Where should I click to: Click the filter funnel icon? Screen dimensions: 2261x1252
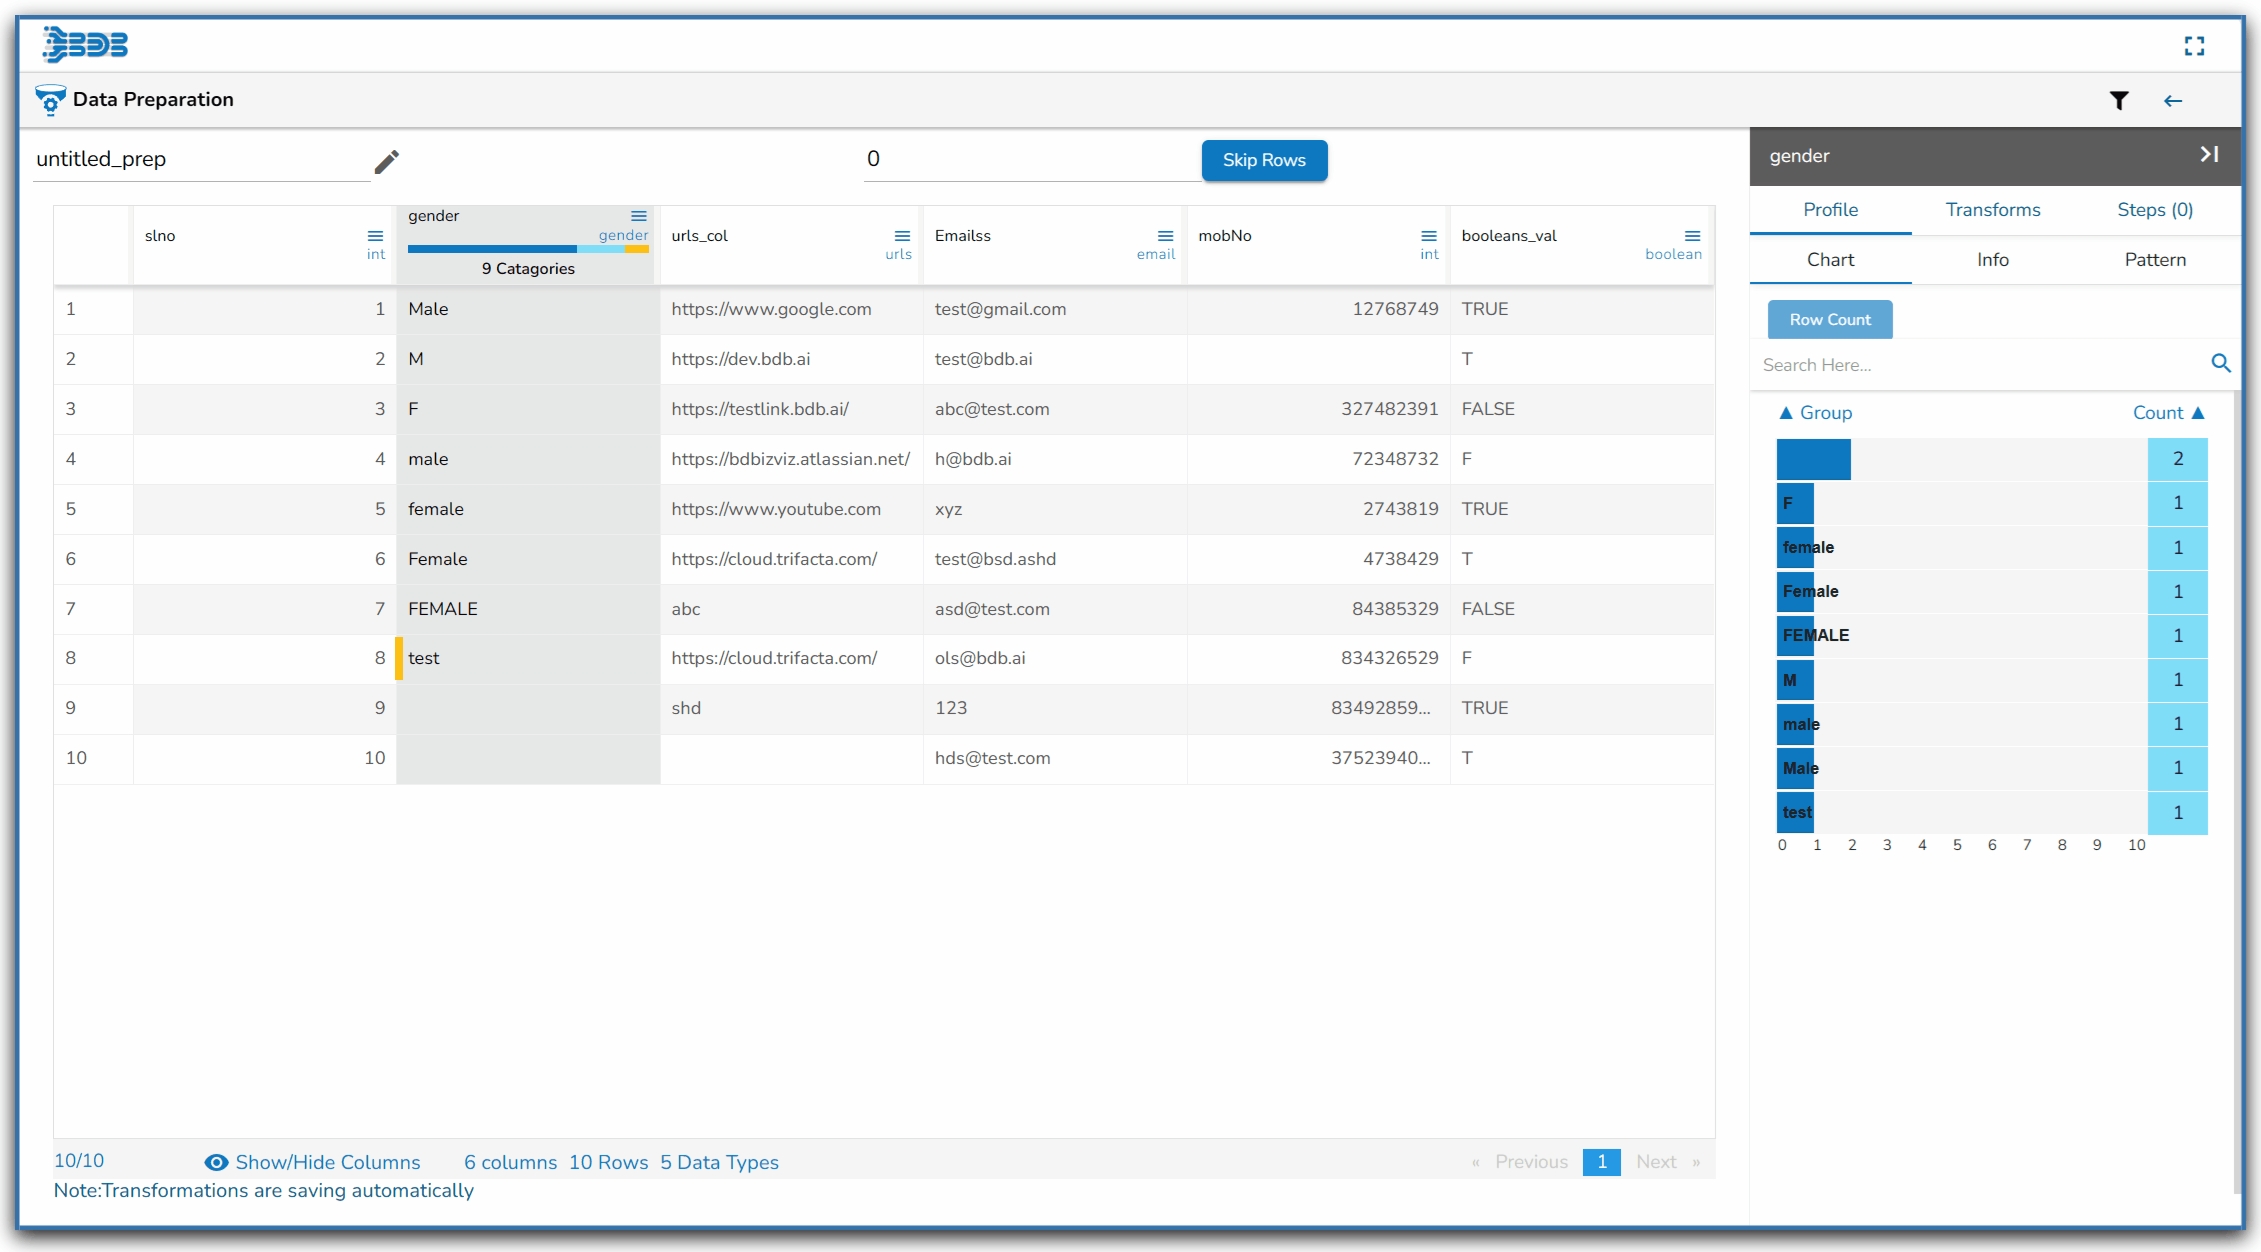(2118, 100)
